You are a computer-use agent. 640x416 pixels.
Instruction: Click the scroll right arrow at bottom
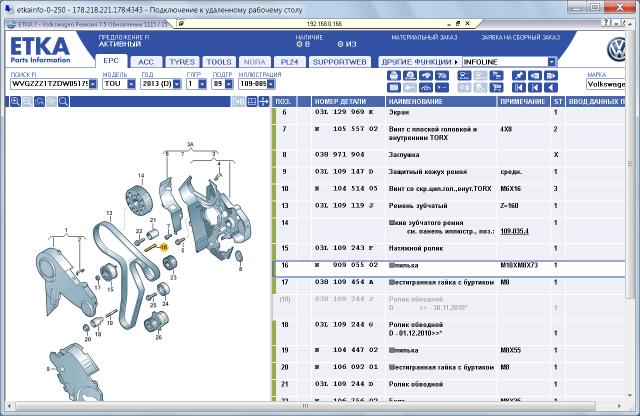[619, 406]
